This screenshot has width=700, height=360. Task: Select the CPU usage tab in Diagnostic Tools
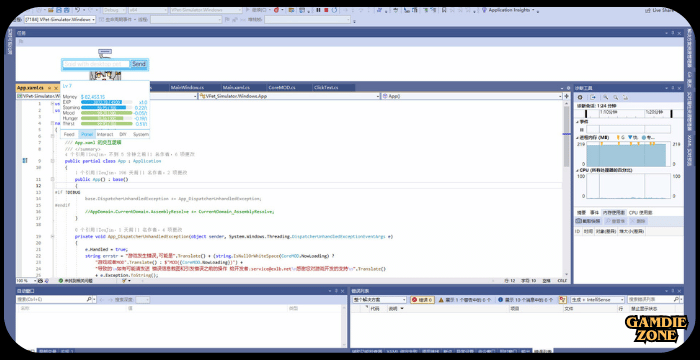click(640, 213)
